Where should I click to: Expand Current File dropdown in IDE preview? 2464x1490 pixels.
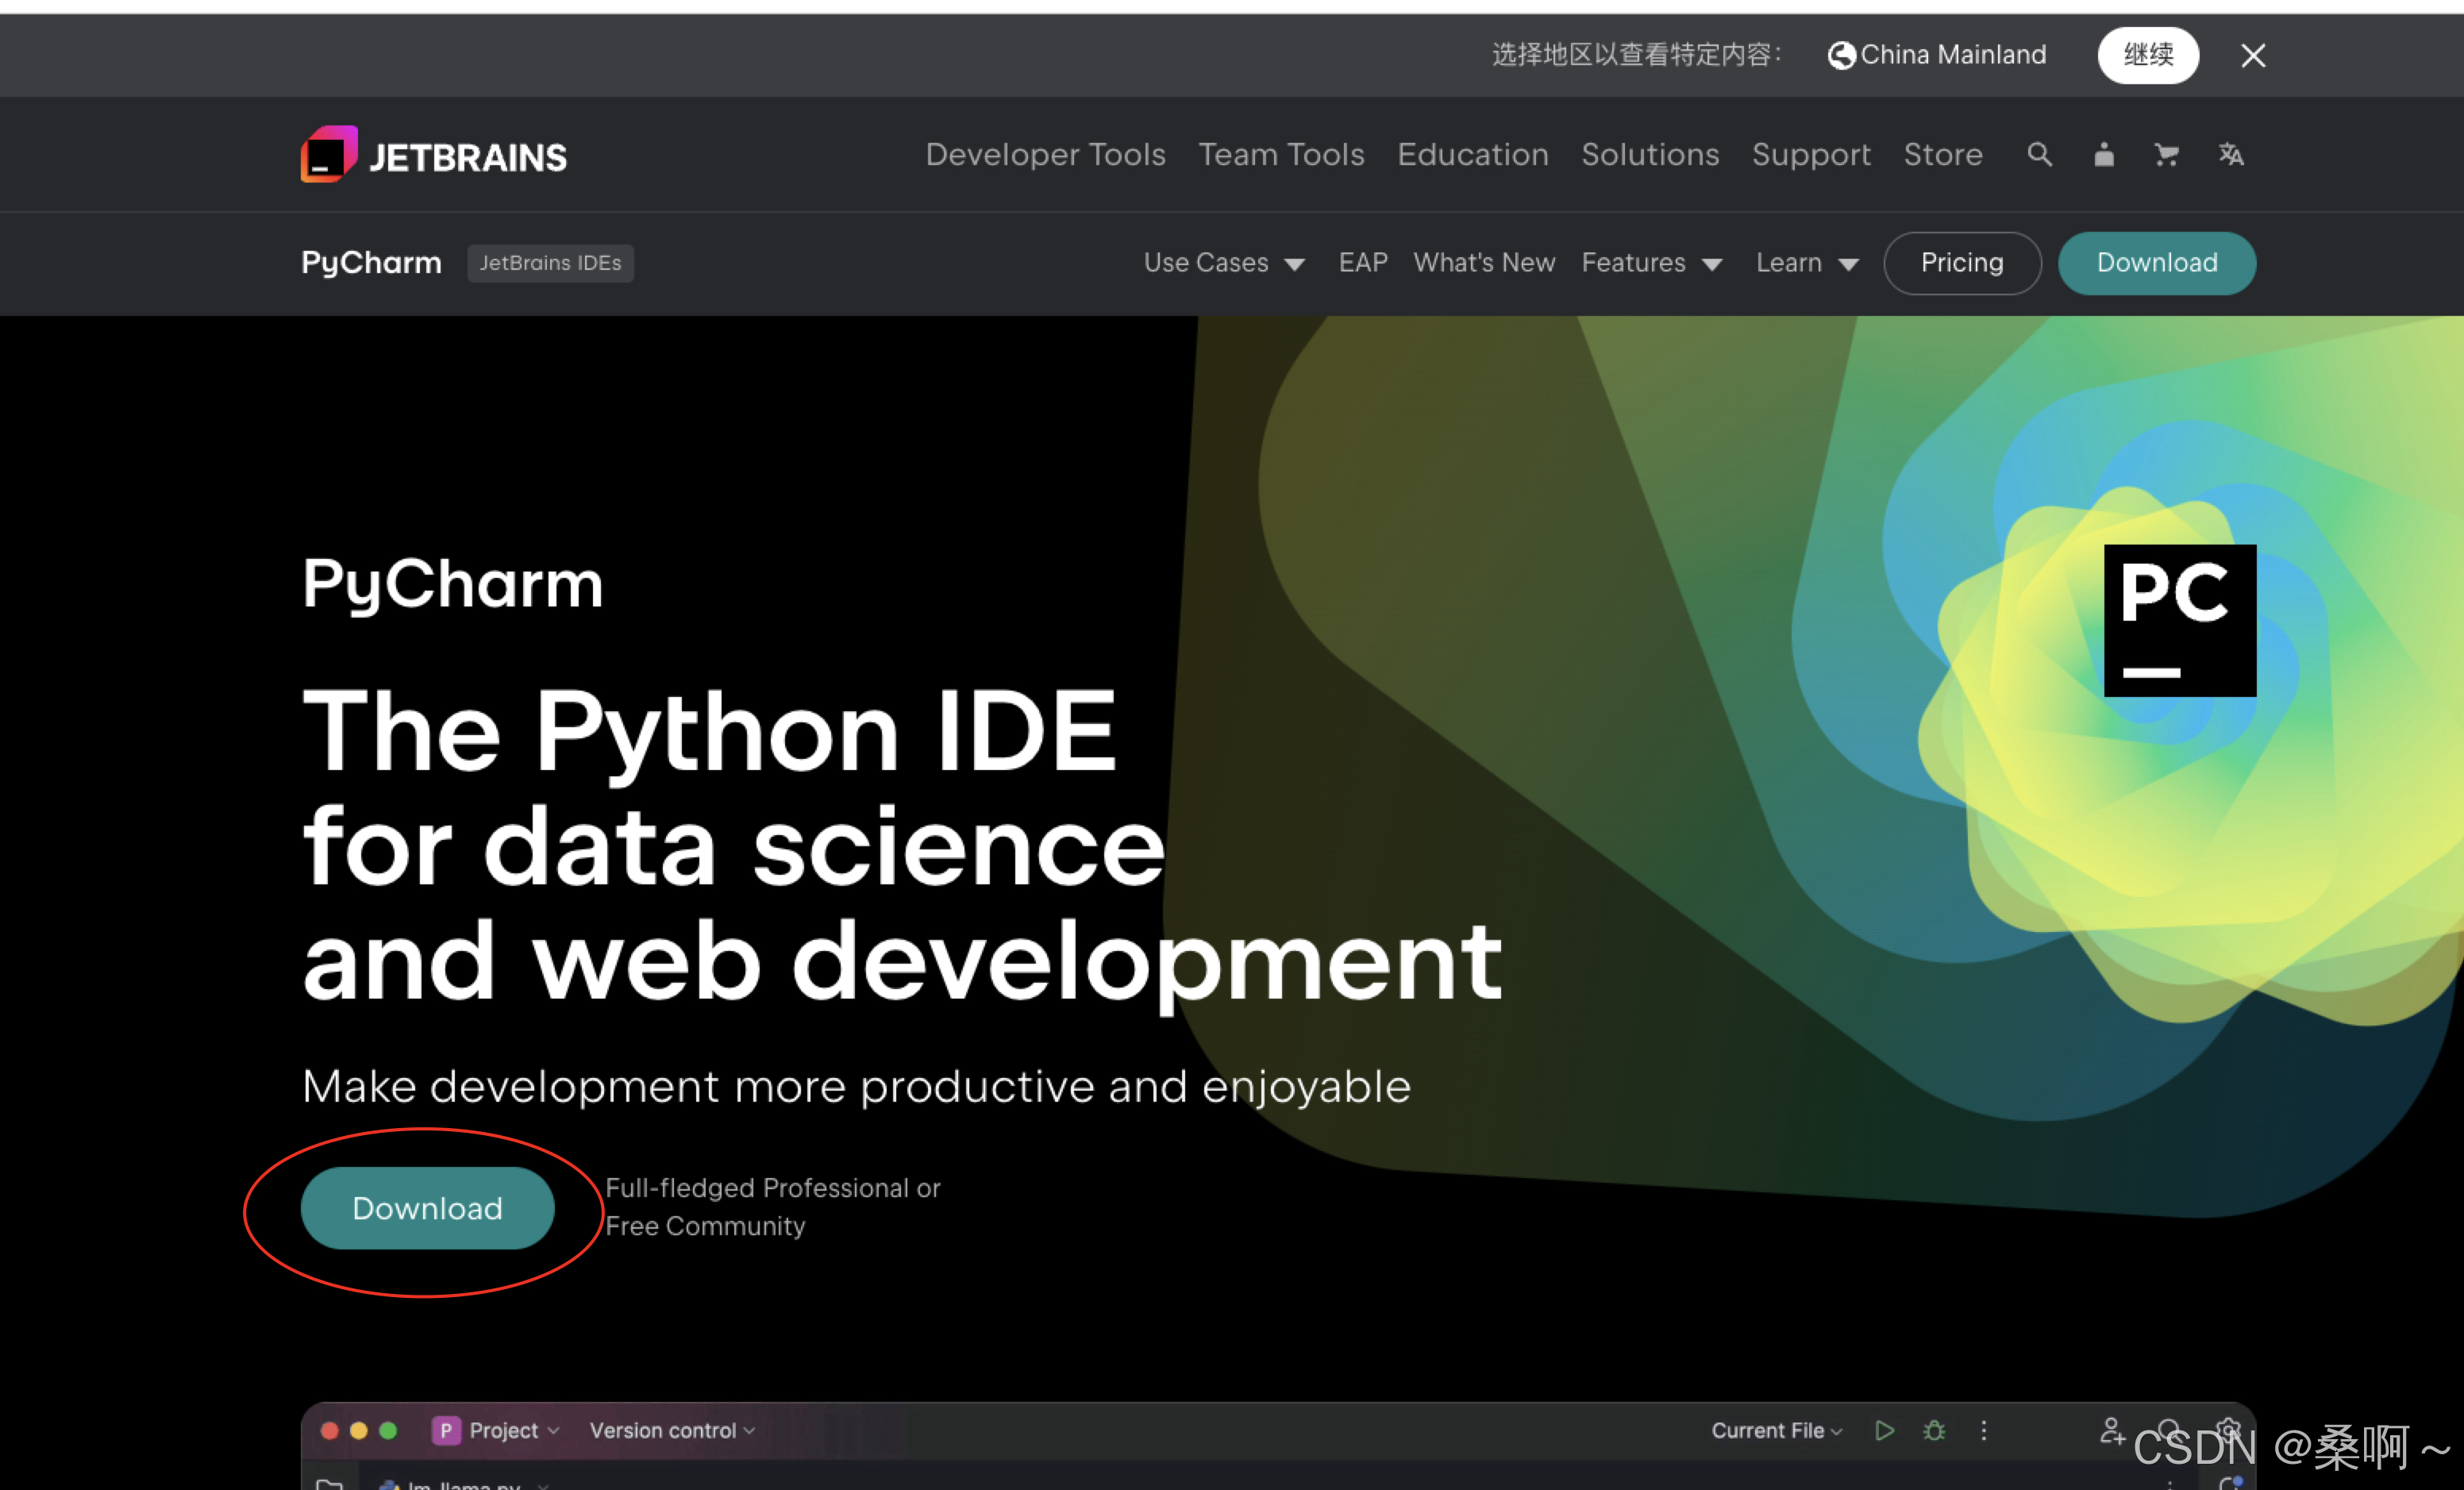(1776, 1431)
